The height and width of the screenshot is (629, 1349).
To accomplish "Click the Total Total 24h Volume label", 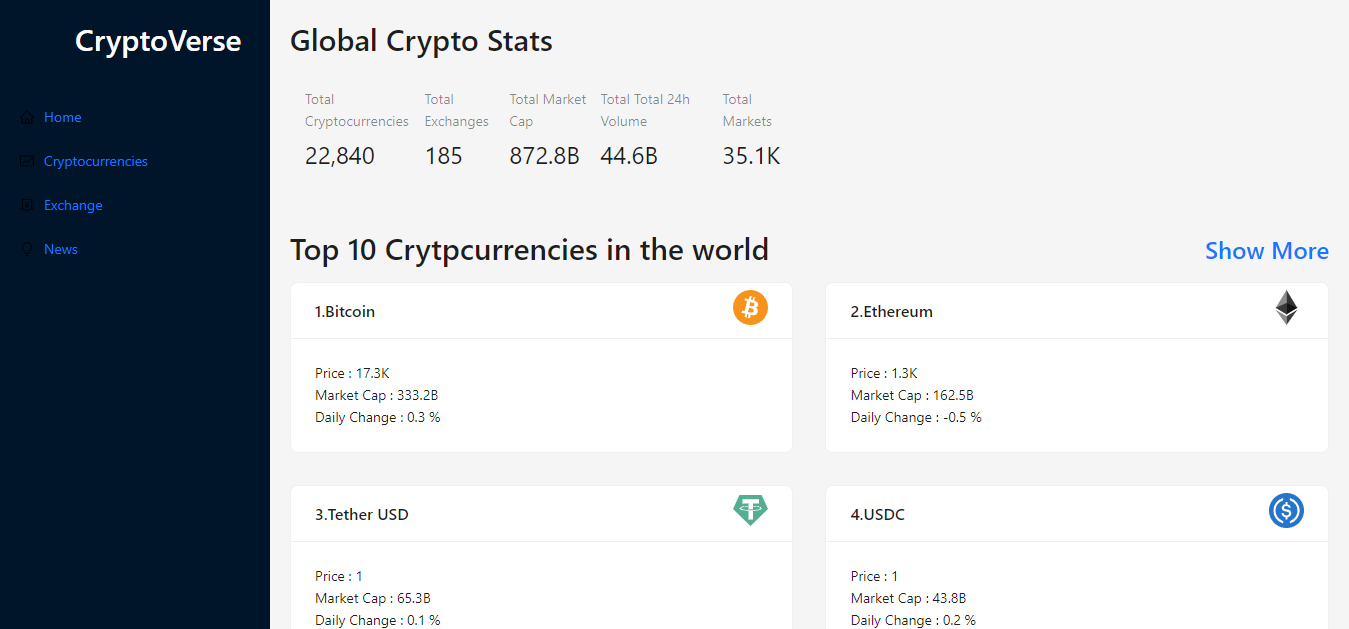I will 645,111.
